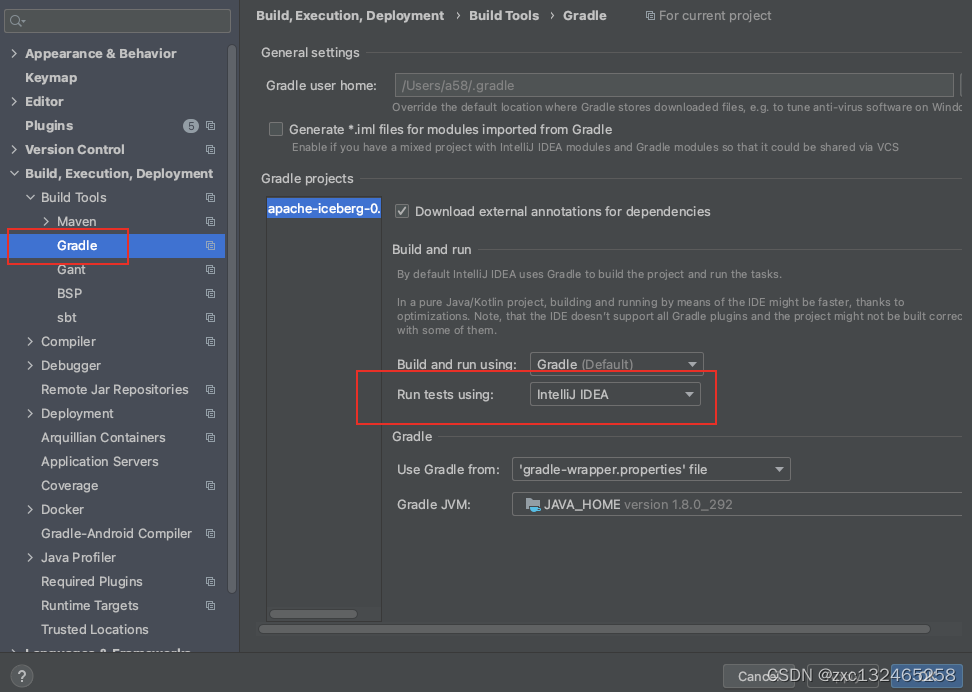
Task: Expand the Compiler section in sidebar
Action: pyautogui.click(x=29, y=341)
